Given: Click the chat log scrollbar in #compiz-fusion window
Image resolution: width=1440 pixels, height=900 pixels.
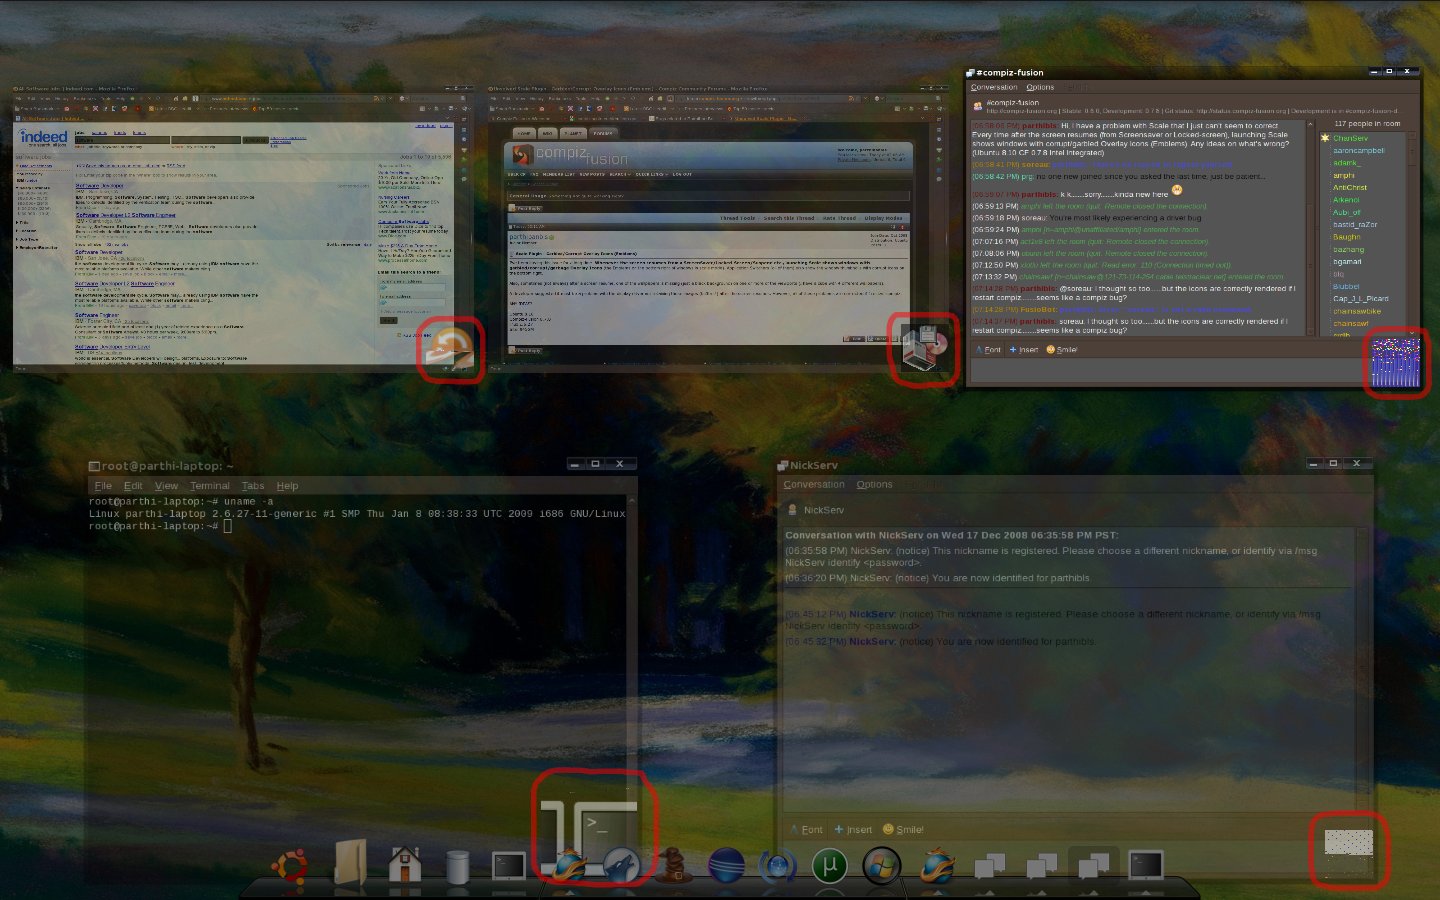Looking at the screenshot, I should pyautogui.click(x=1311, y=200).
